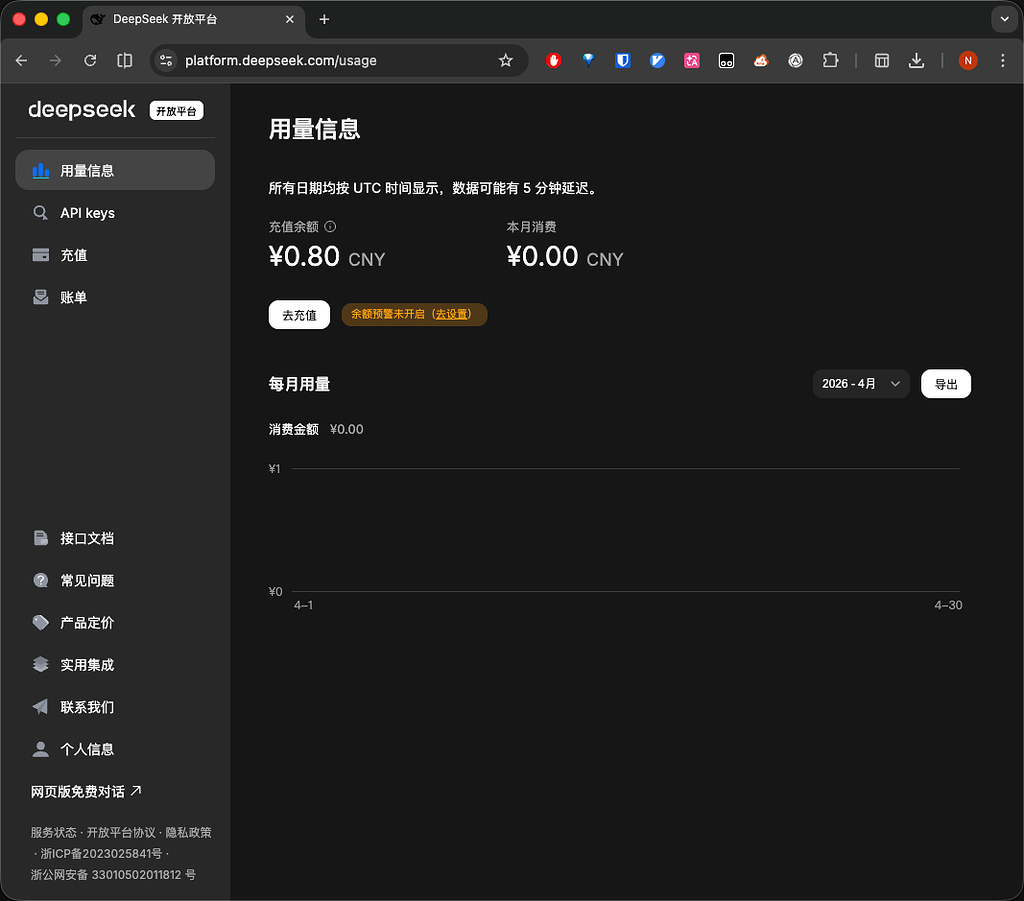The width and height of the screenshot is (1024, 901).
Task: Click the card icon beside 充值
Action: (40, 255)
